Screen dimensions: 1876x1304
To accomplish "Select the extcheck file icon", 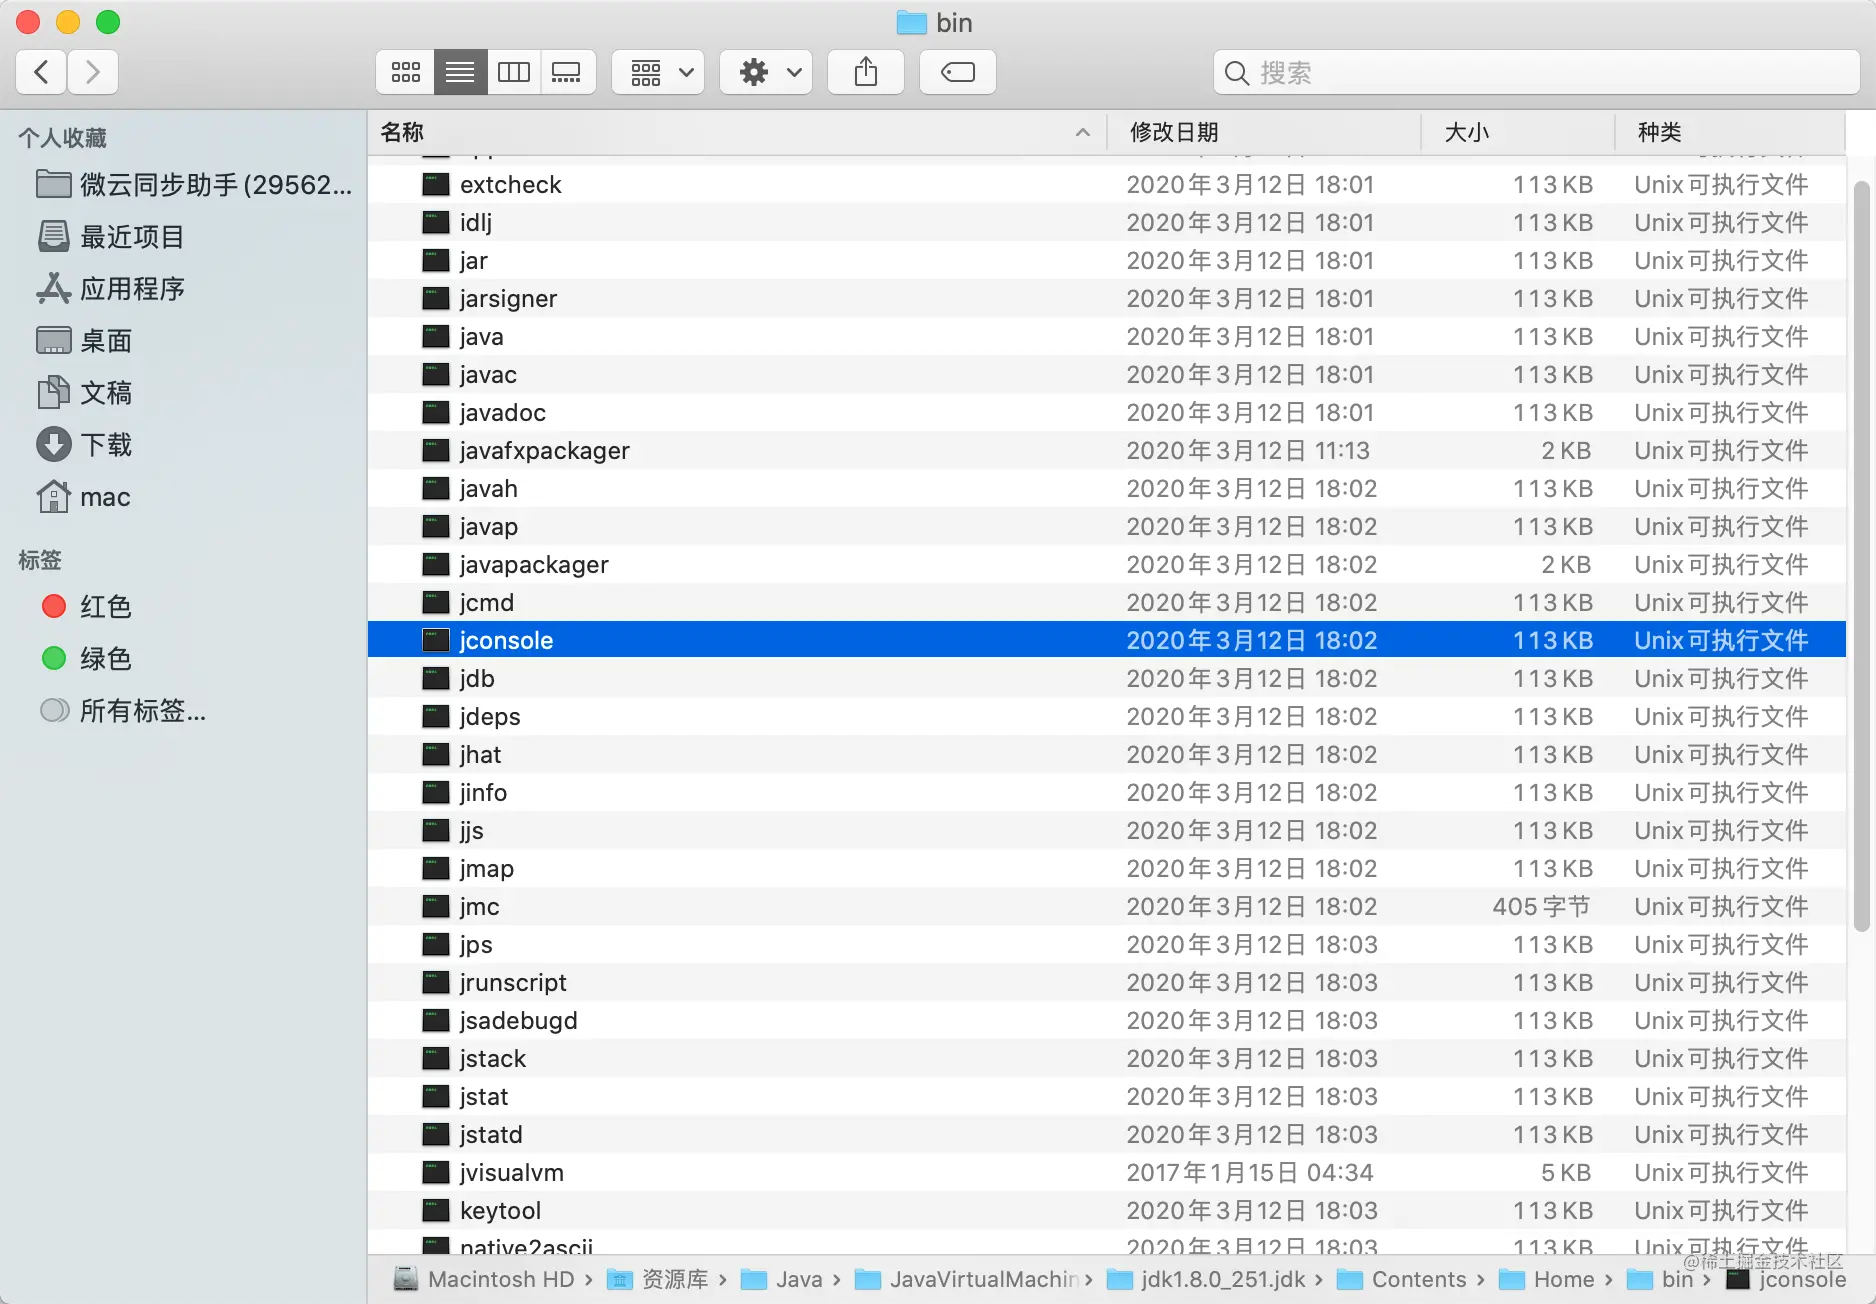I will (435, 185).
